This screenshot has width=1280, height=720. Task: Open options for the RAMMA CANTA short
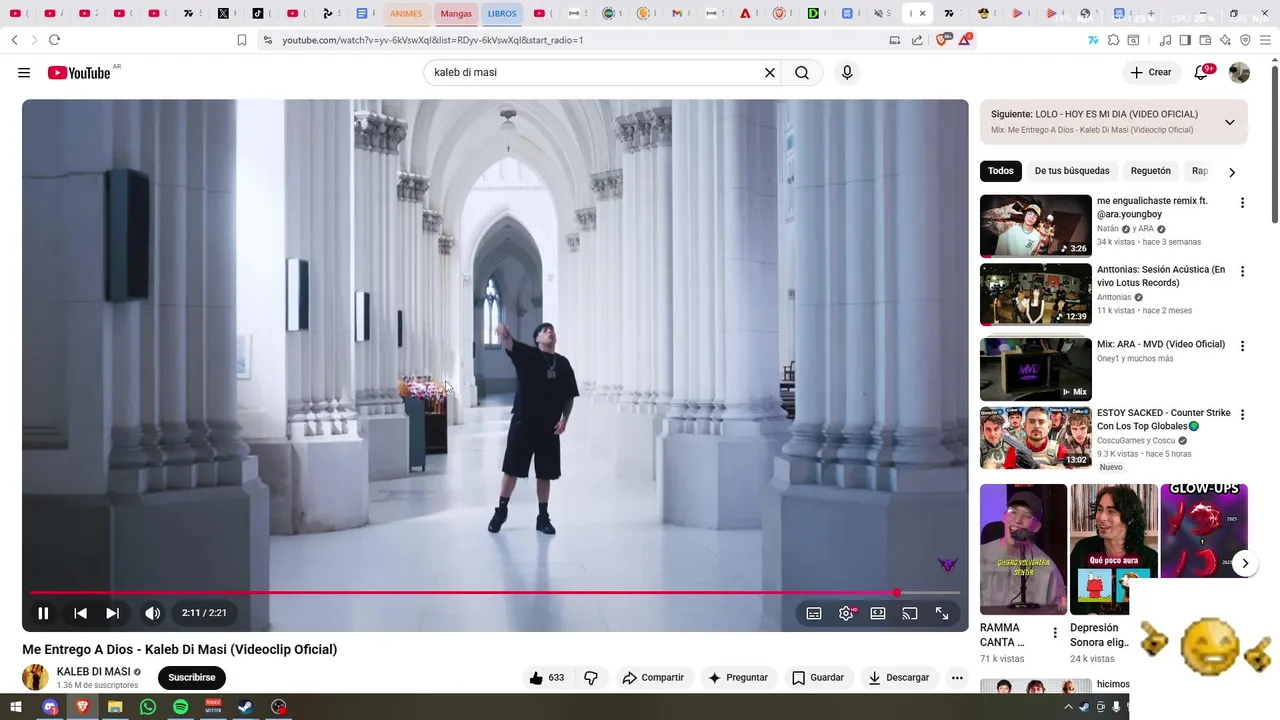point(1055,633)
